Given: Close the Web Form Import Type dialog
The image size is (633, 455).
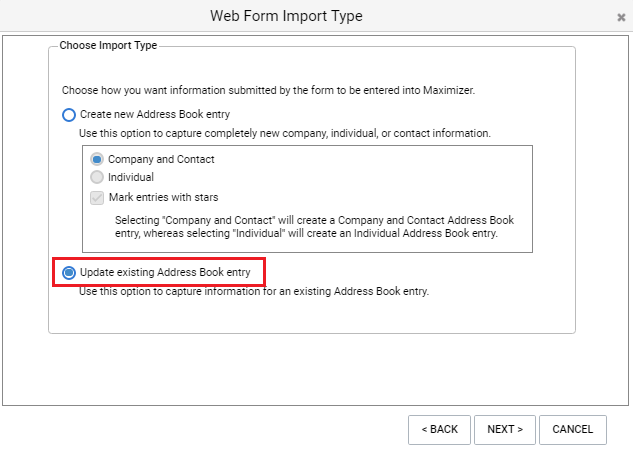Looking at the screenshot, I should pos(621,17).
